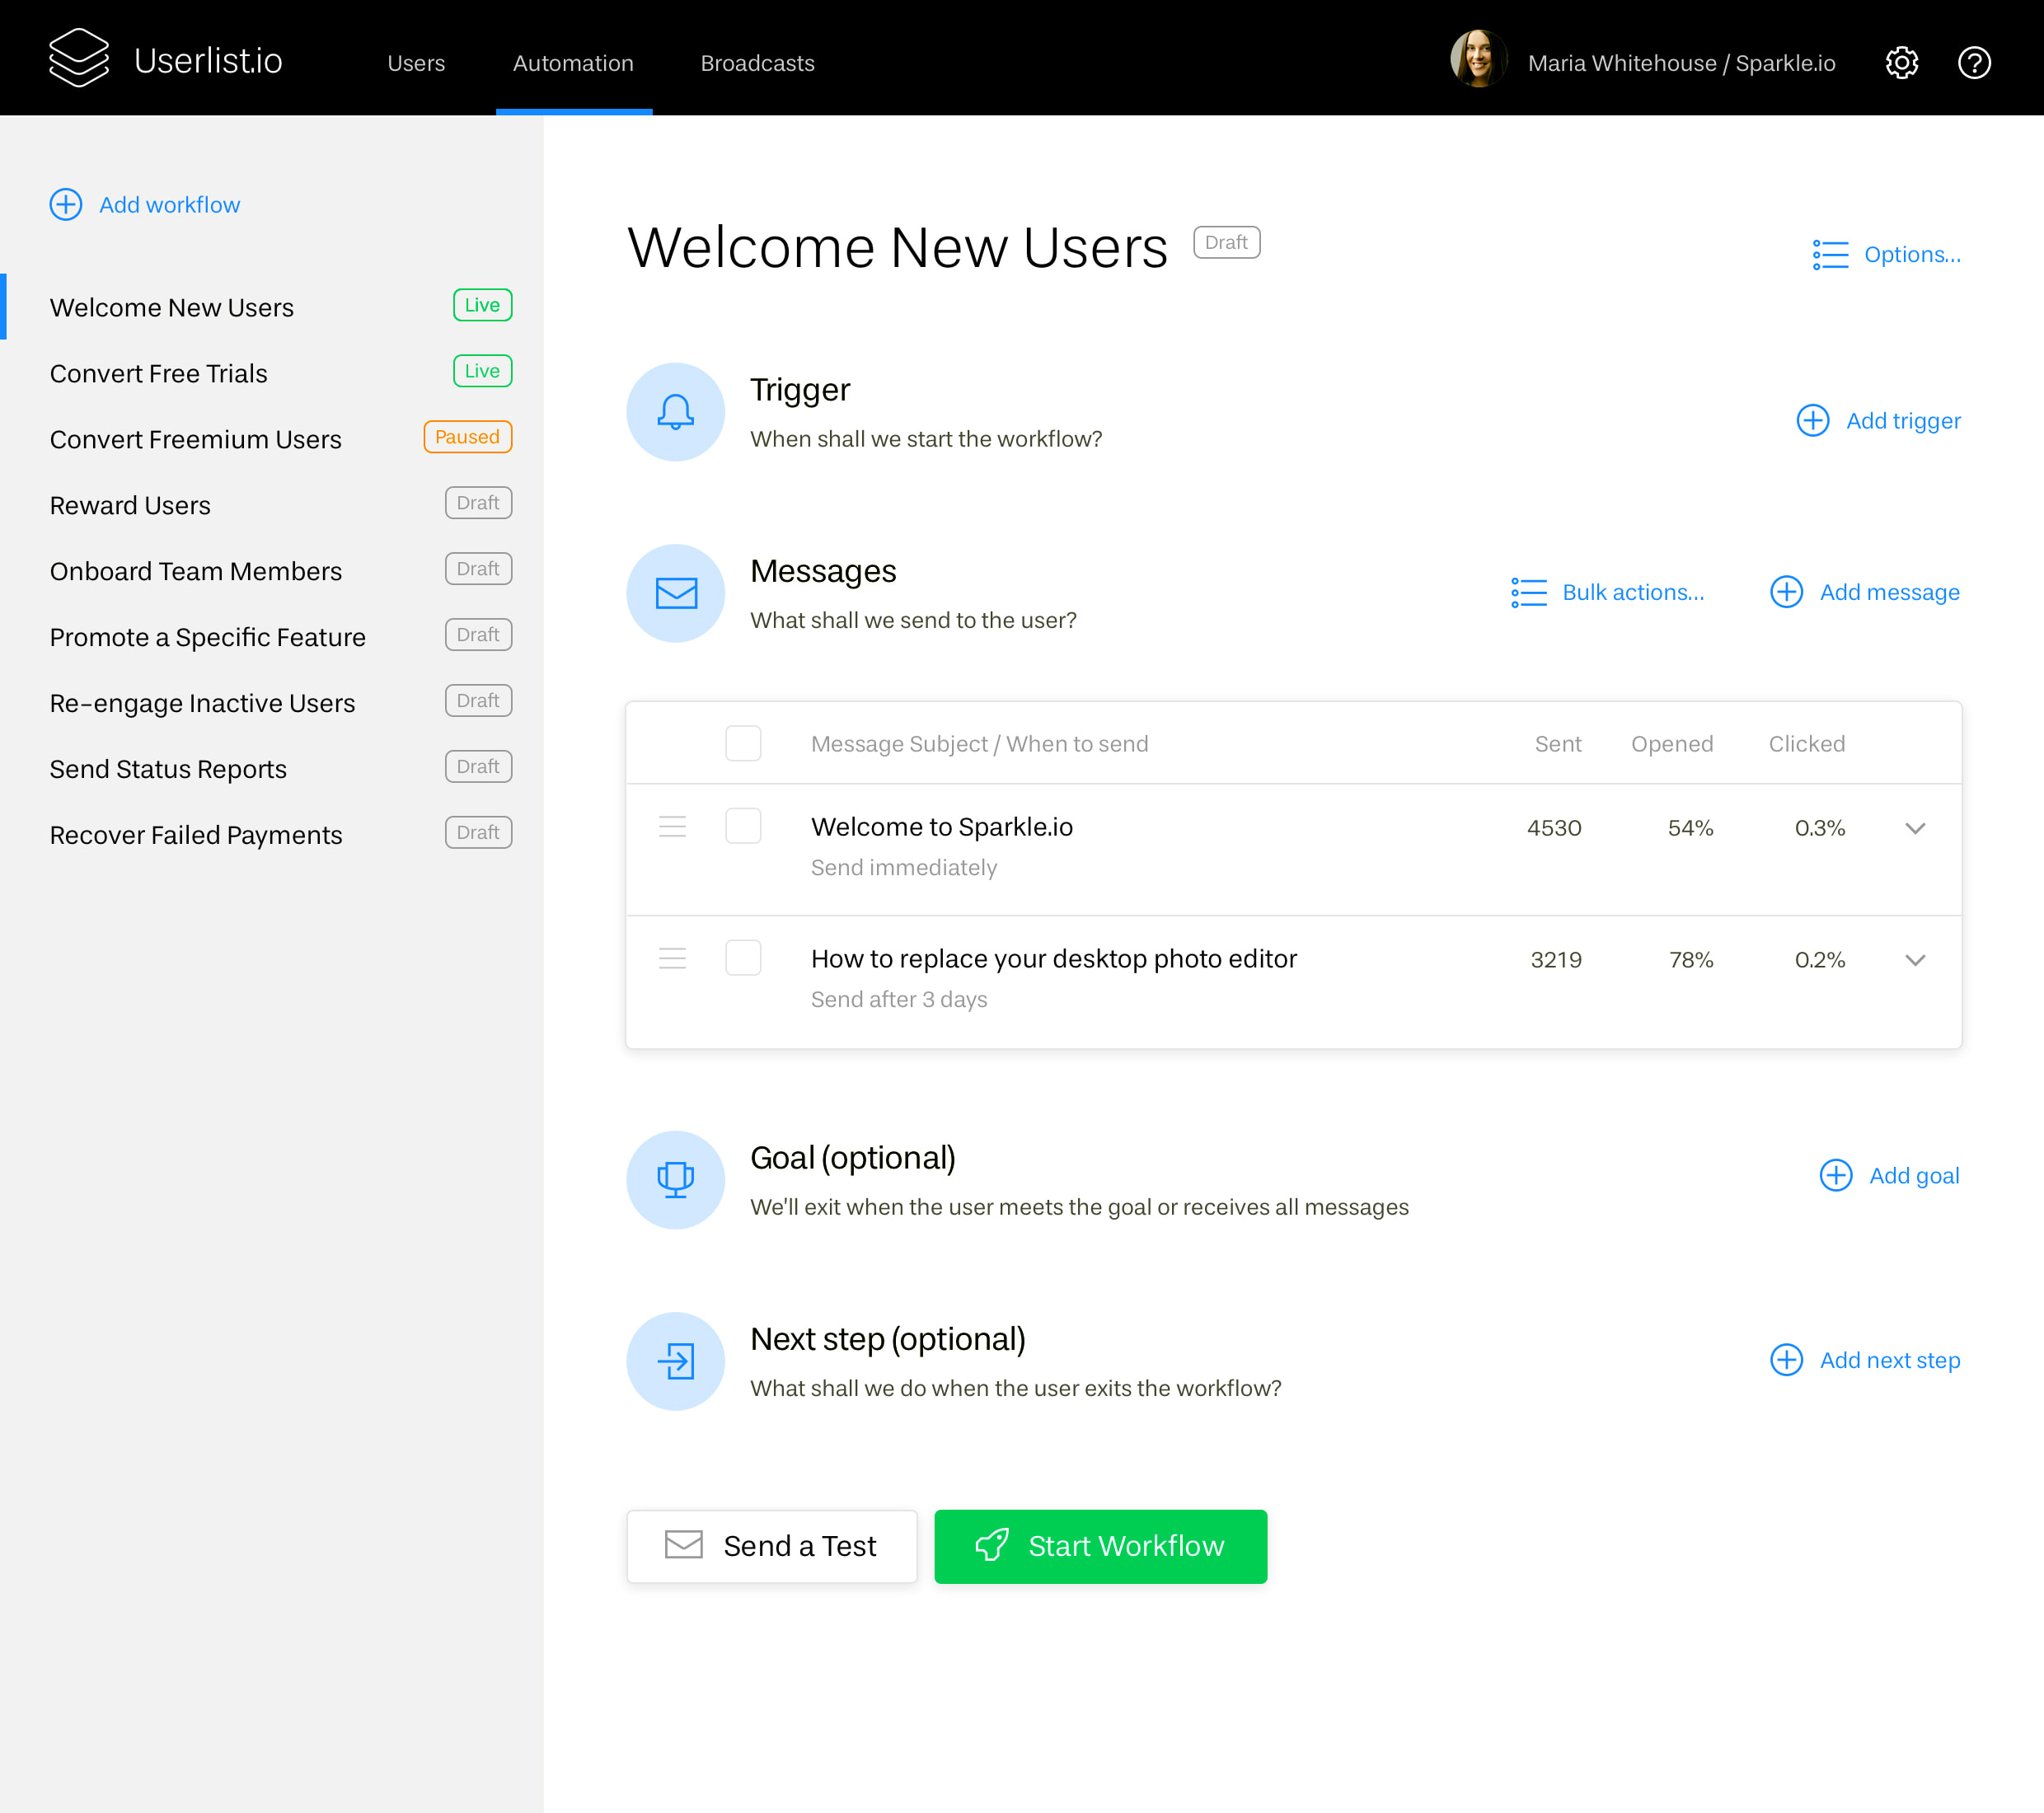Image resolution: width=2044 pixels, height=1813 pixels.
Task: Expand details for Welcome to Sparkle.io message
Action: pyautogui.click(x=1916, y=828)
